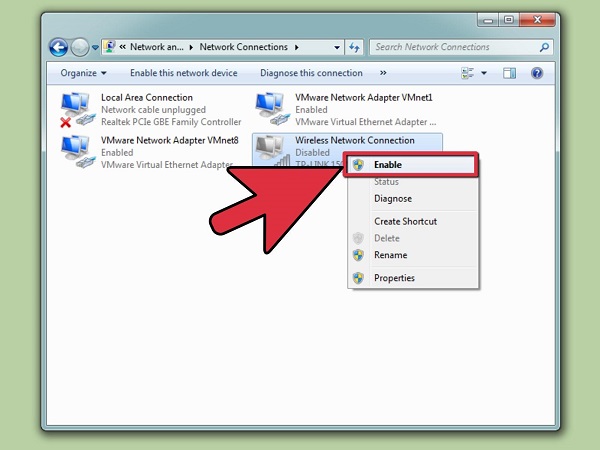600x450 pixels.
Task: Choose Enable from the context menu
Action: (x=388, y=164)
